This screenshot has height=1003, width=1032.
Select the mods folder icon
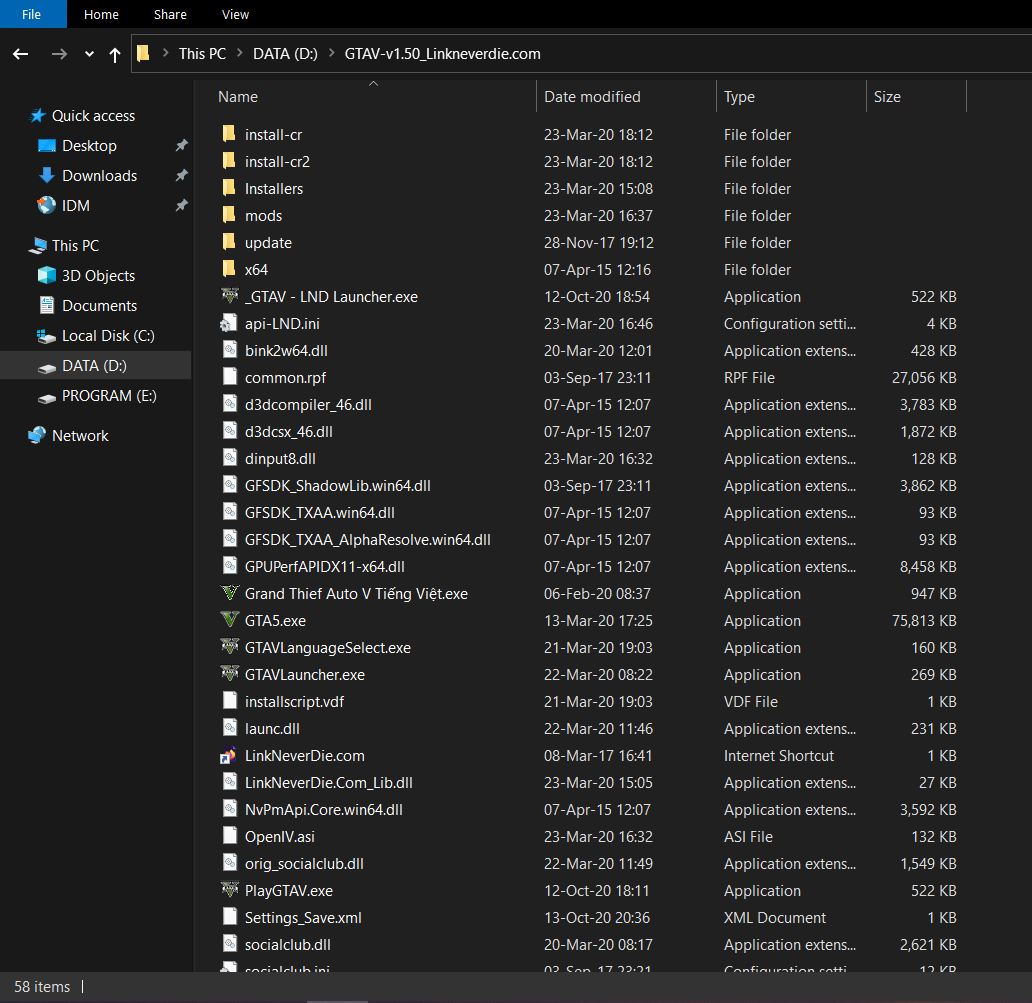click(229, 215)
